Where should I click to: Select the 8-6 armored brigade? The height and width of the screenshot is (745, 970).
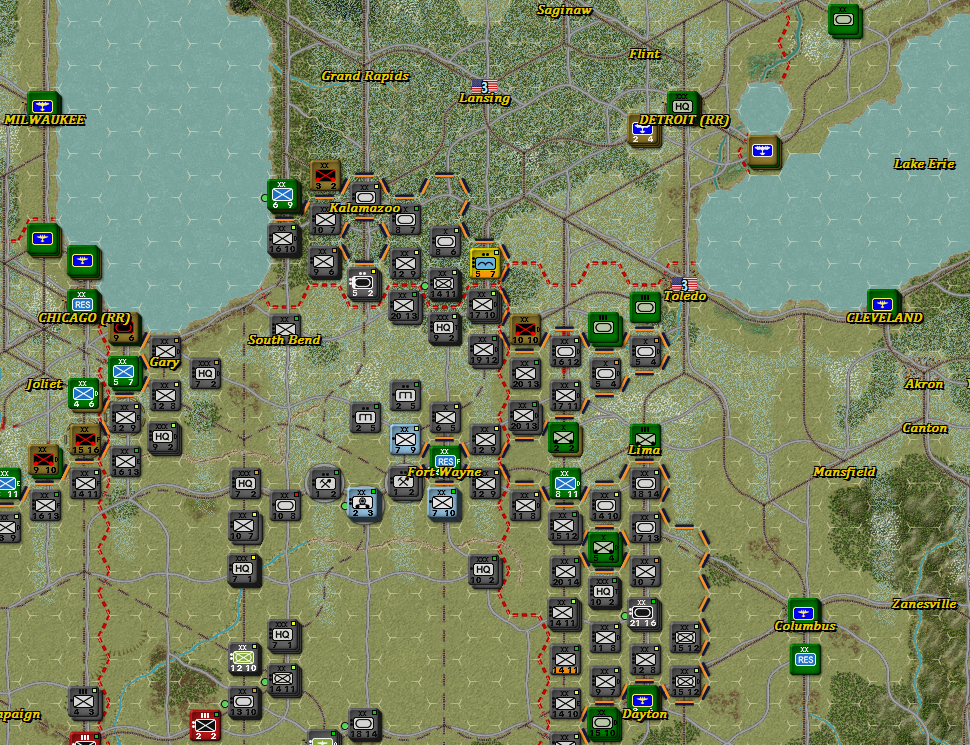445,242
